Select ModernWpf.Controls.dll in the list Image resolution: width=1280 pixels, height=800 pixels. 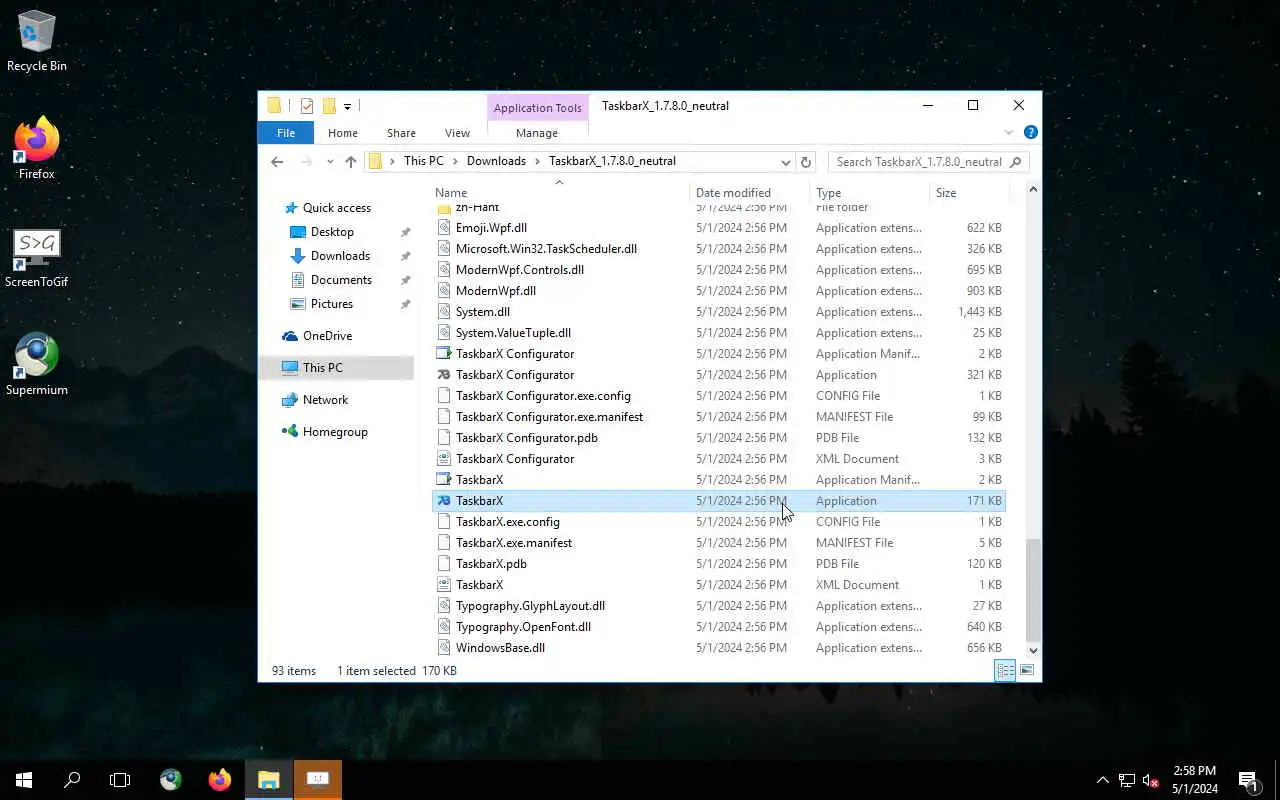tap(718, 270)
